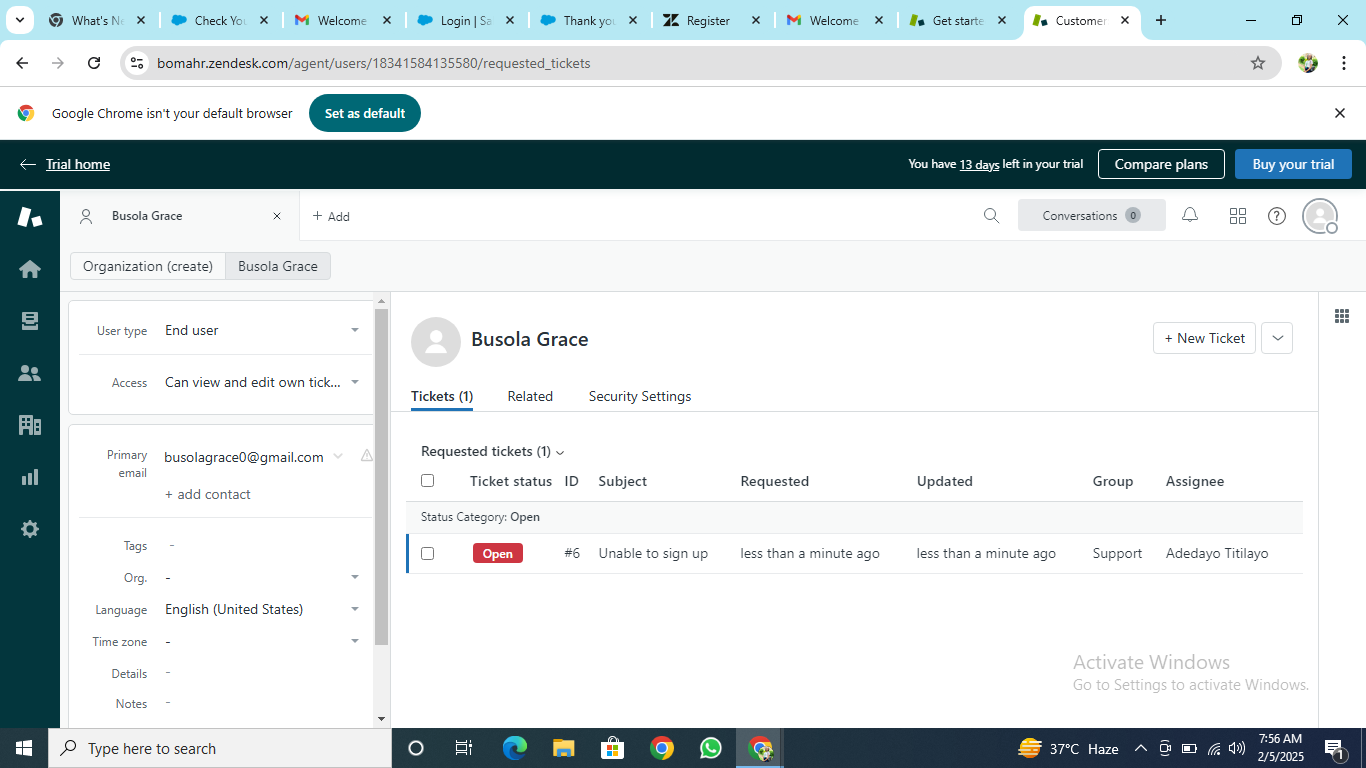Open the Zendesk logo in the sidebar
1366x768 pixels.
(x=30, y=216)
